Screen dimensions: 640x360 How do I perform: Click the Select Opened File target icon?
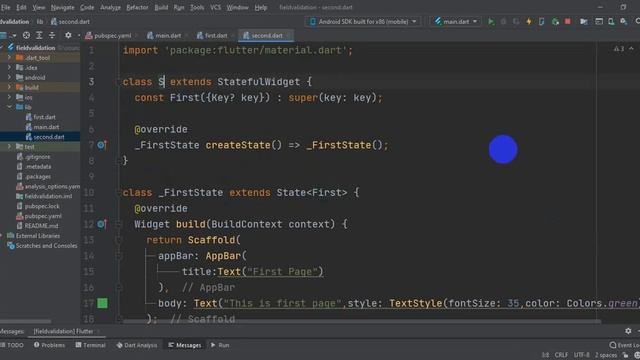[x=26, y=36]
